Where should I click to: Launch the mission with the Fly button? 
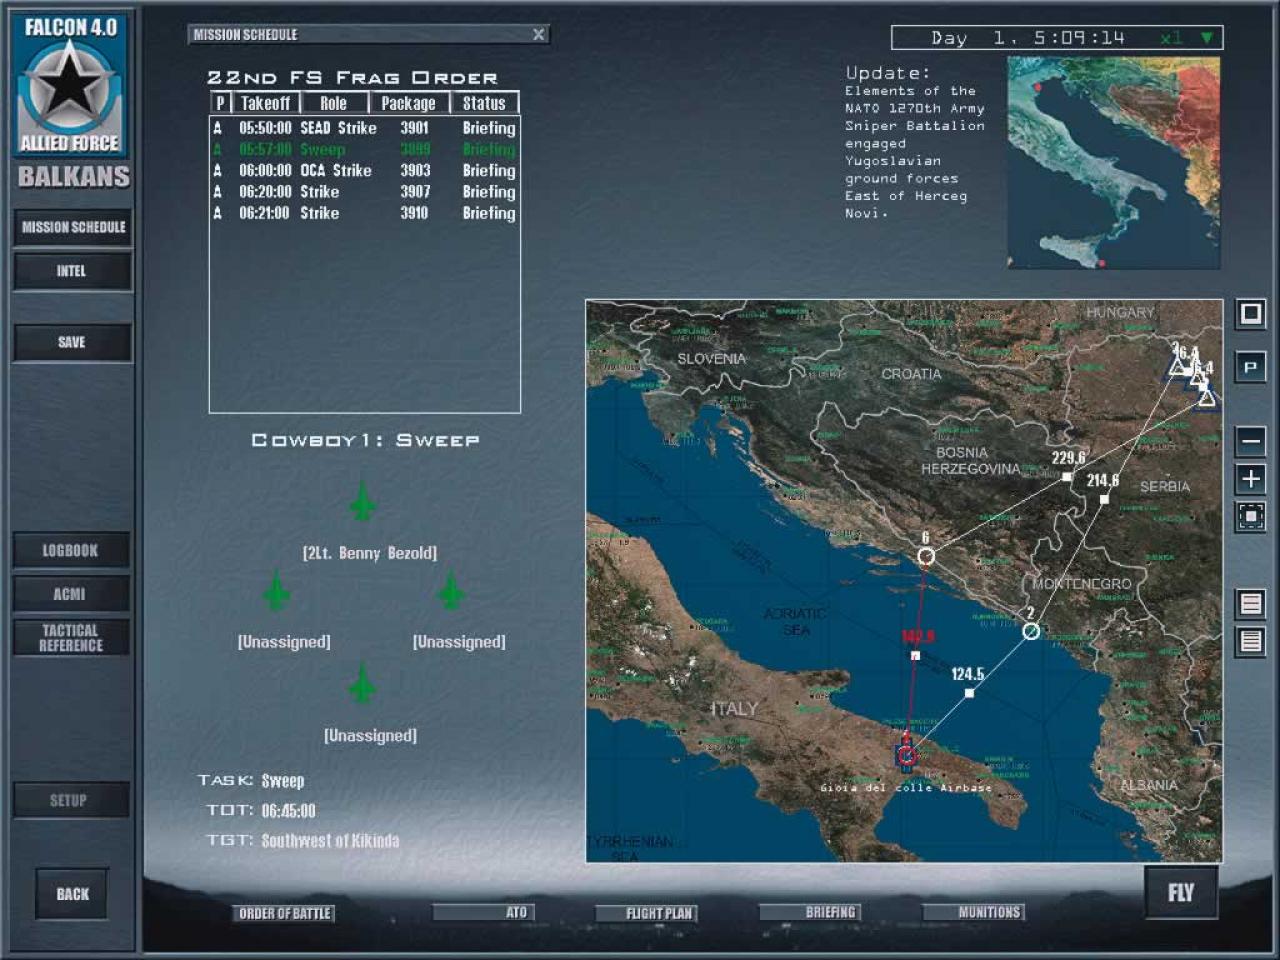pyautogui.click(x=1181, y=892)
